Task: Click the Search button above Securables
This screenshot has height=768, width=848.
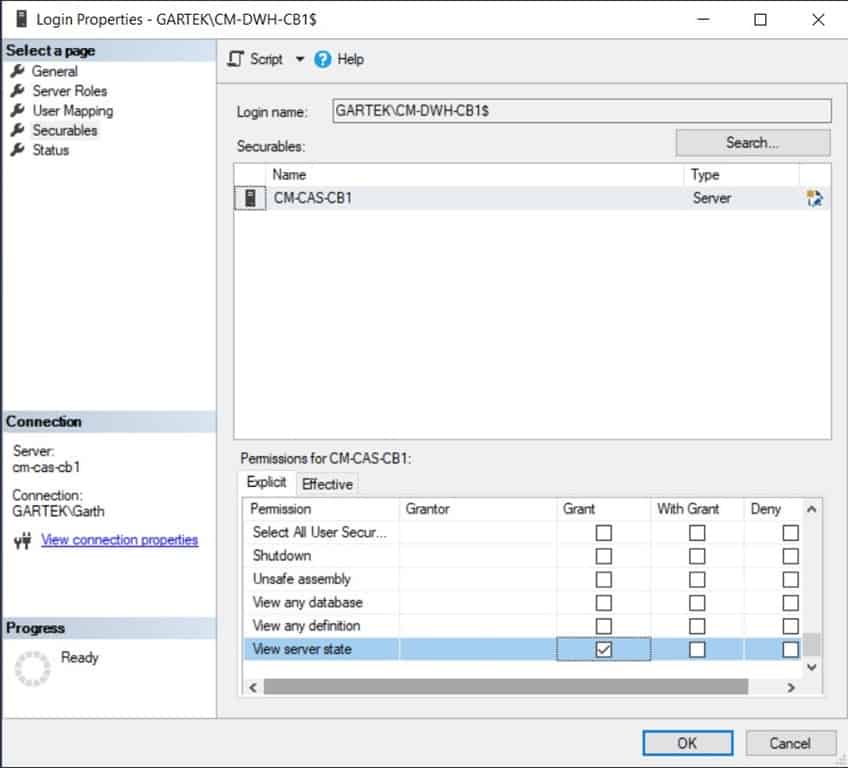Action: 752,142
